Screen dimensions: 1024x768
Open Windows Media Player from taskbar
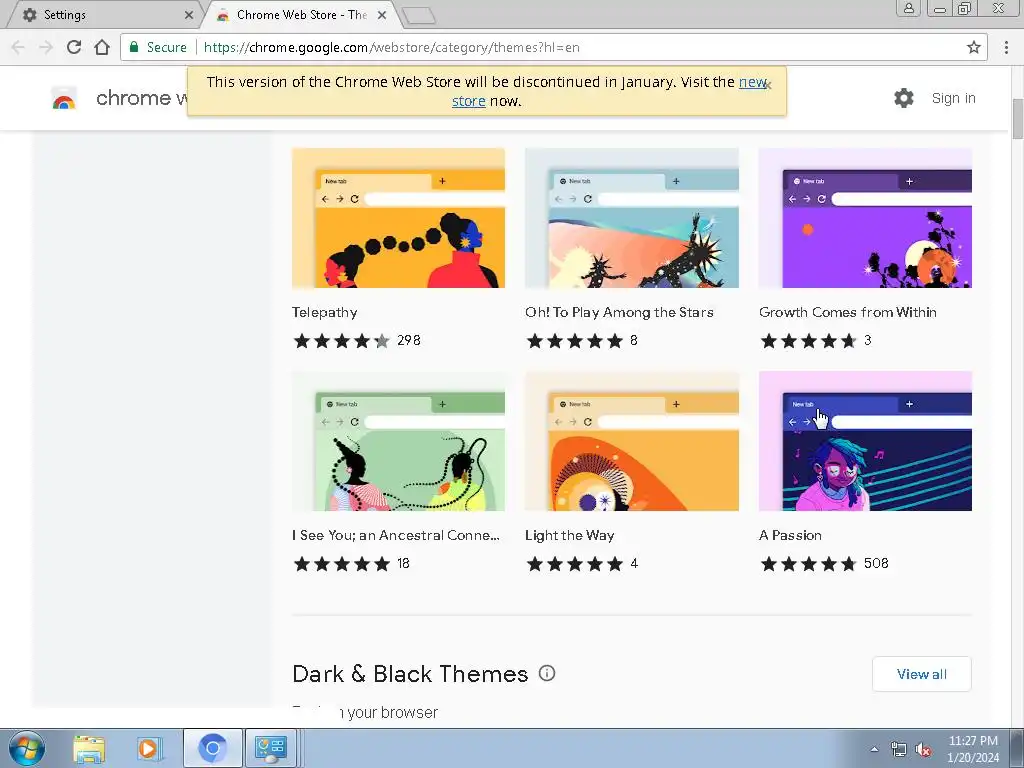148,748
